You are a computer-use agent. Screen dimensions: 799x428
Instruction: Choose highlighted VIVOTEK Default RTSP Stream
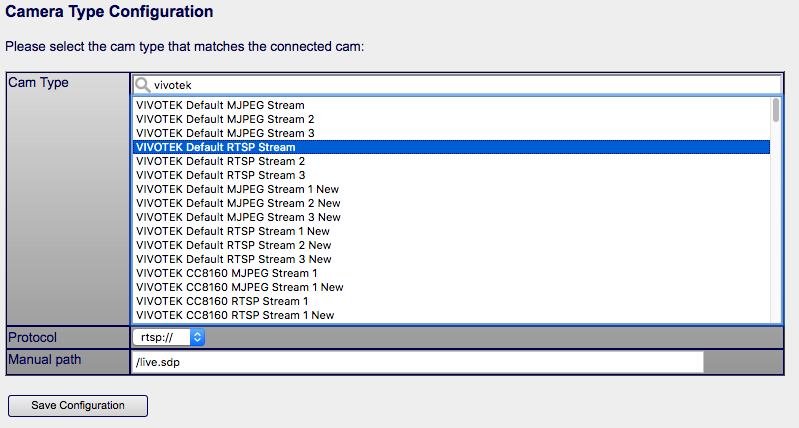pyautogui.click(x=451, y=147)
